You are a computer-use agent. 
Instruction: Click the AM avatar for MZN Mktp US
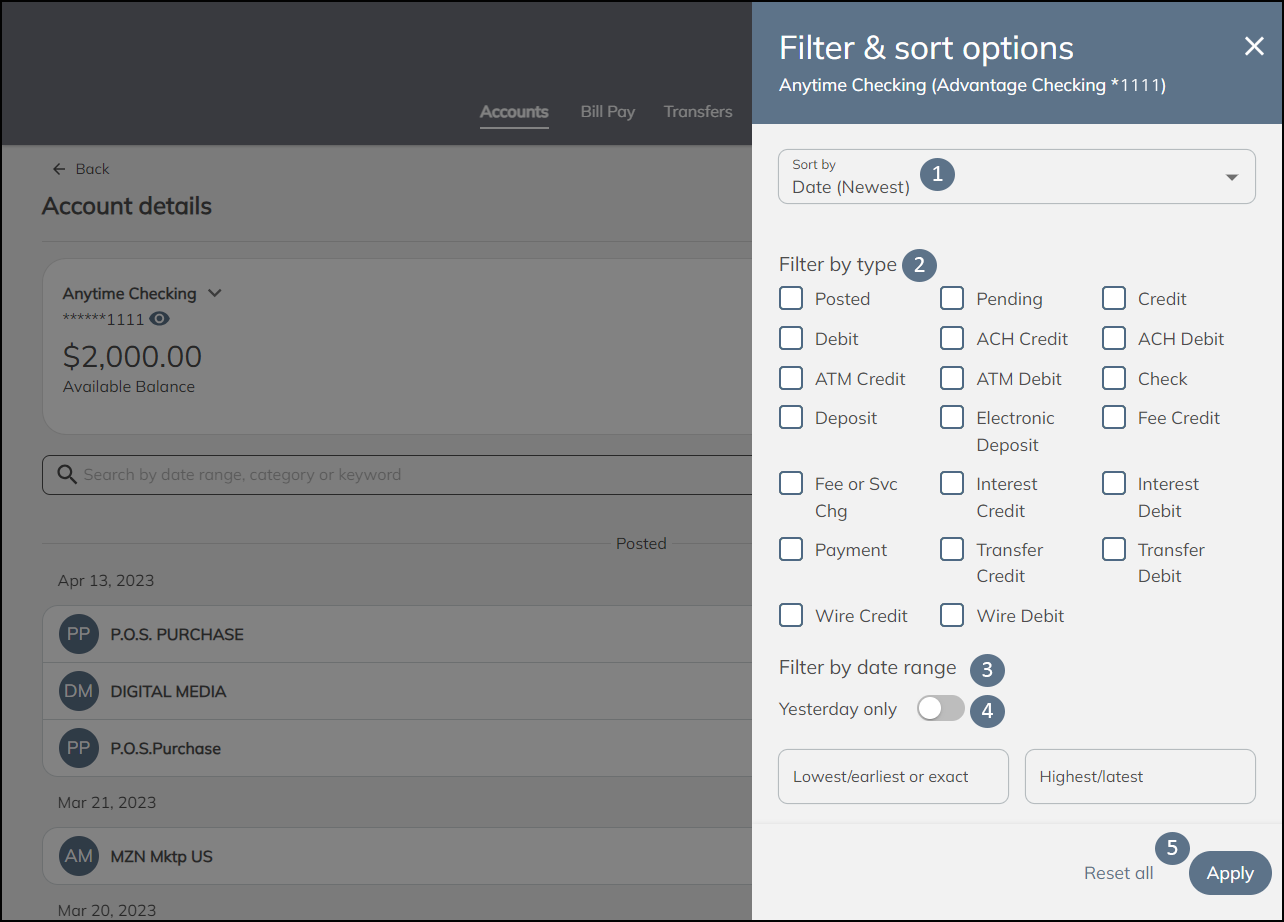click(79, 856)
